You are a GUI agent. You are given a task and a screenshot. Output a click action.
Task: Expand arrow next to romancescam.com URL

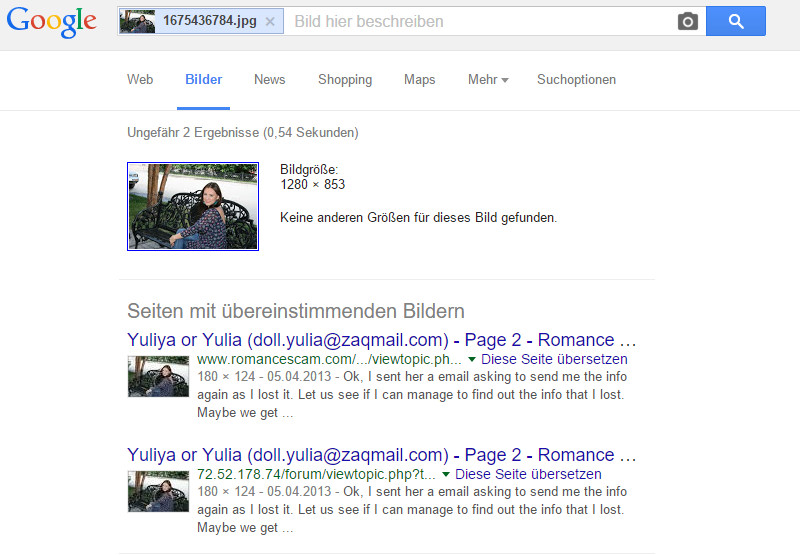(472, 360)
